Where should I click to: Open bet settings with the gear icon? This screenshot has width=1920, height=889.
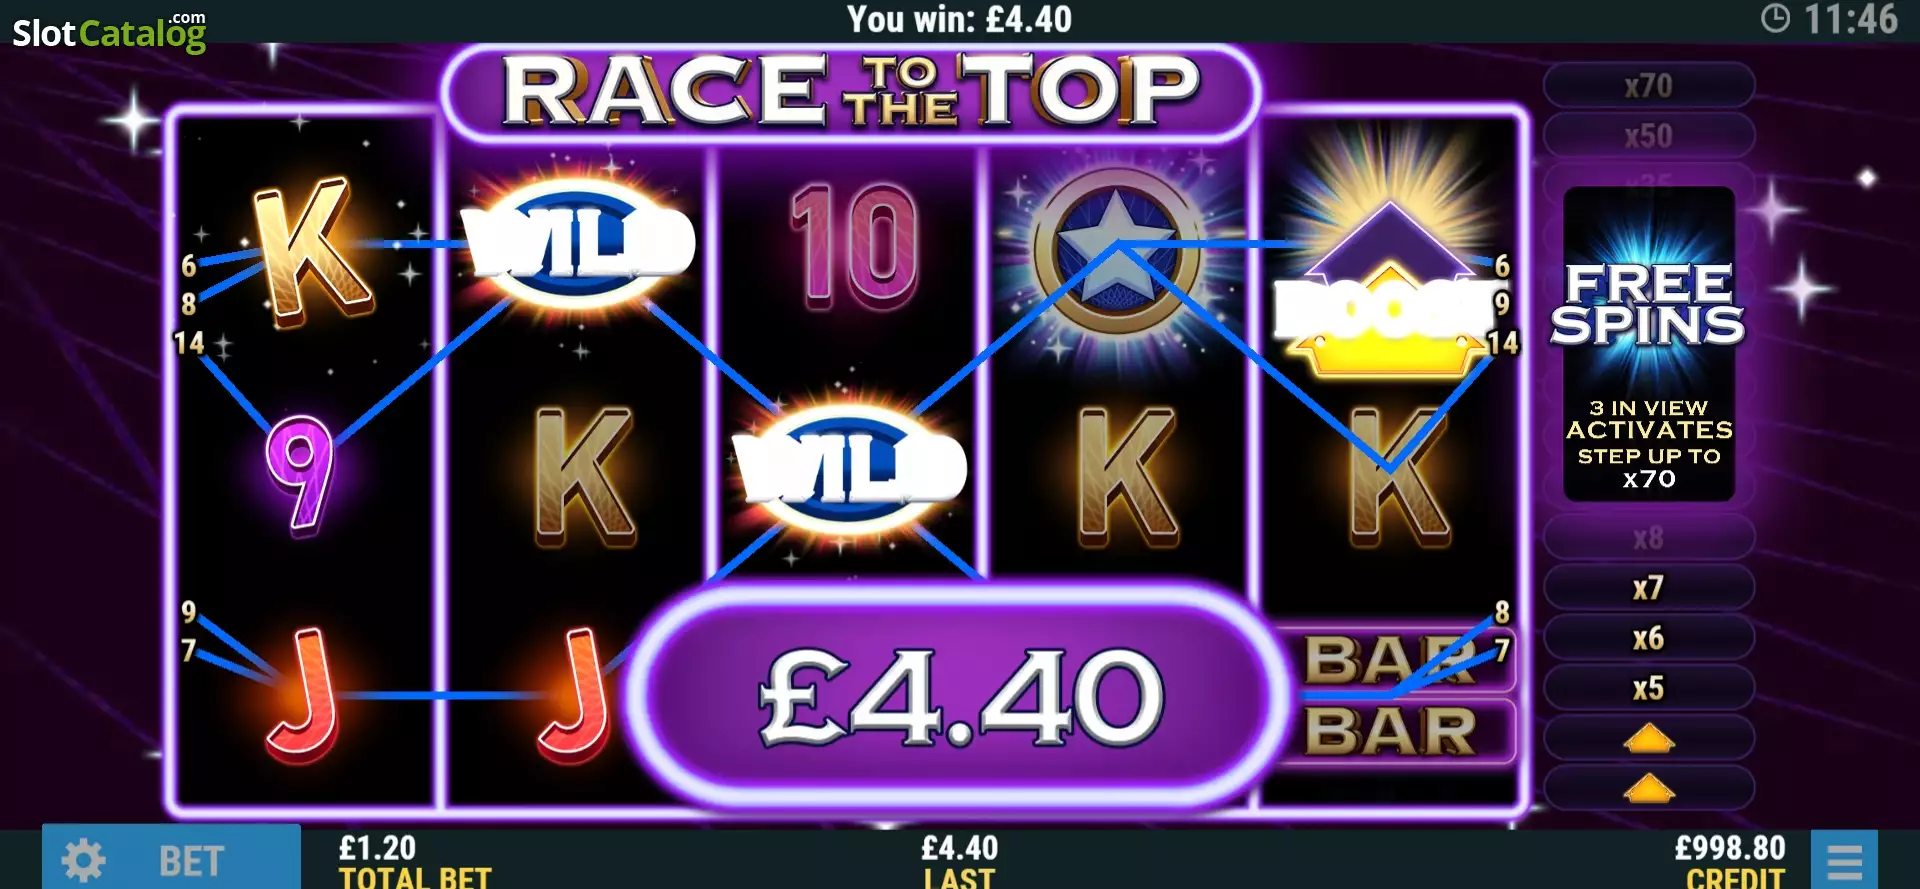coord(83,860)
